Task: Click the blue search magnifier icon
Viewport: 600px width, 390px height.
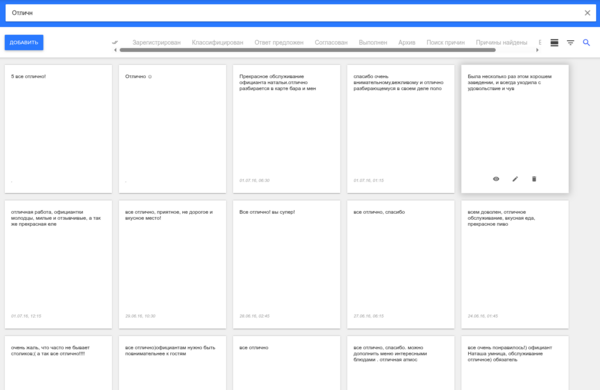Action: tap(586, 42)
